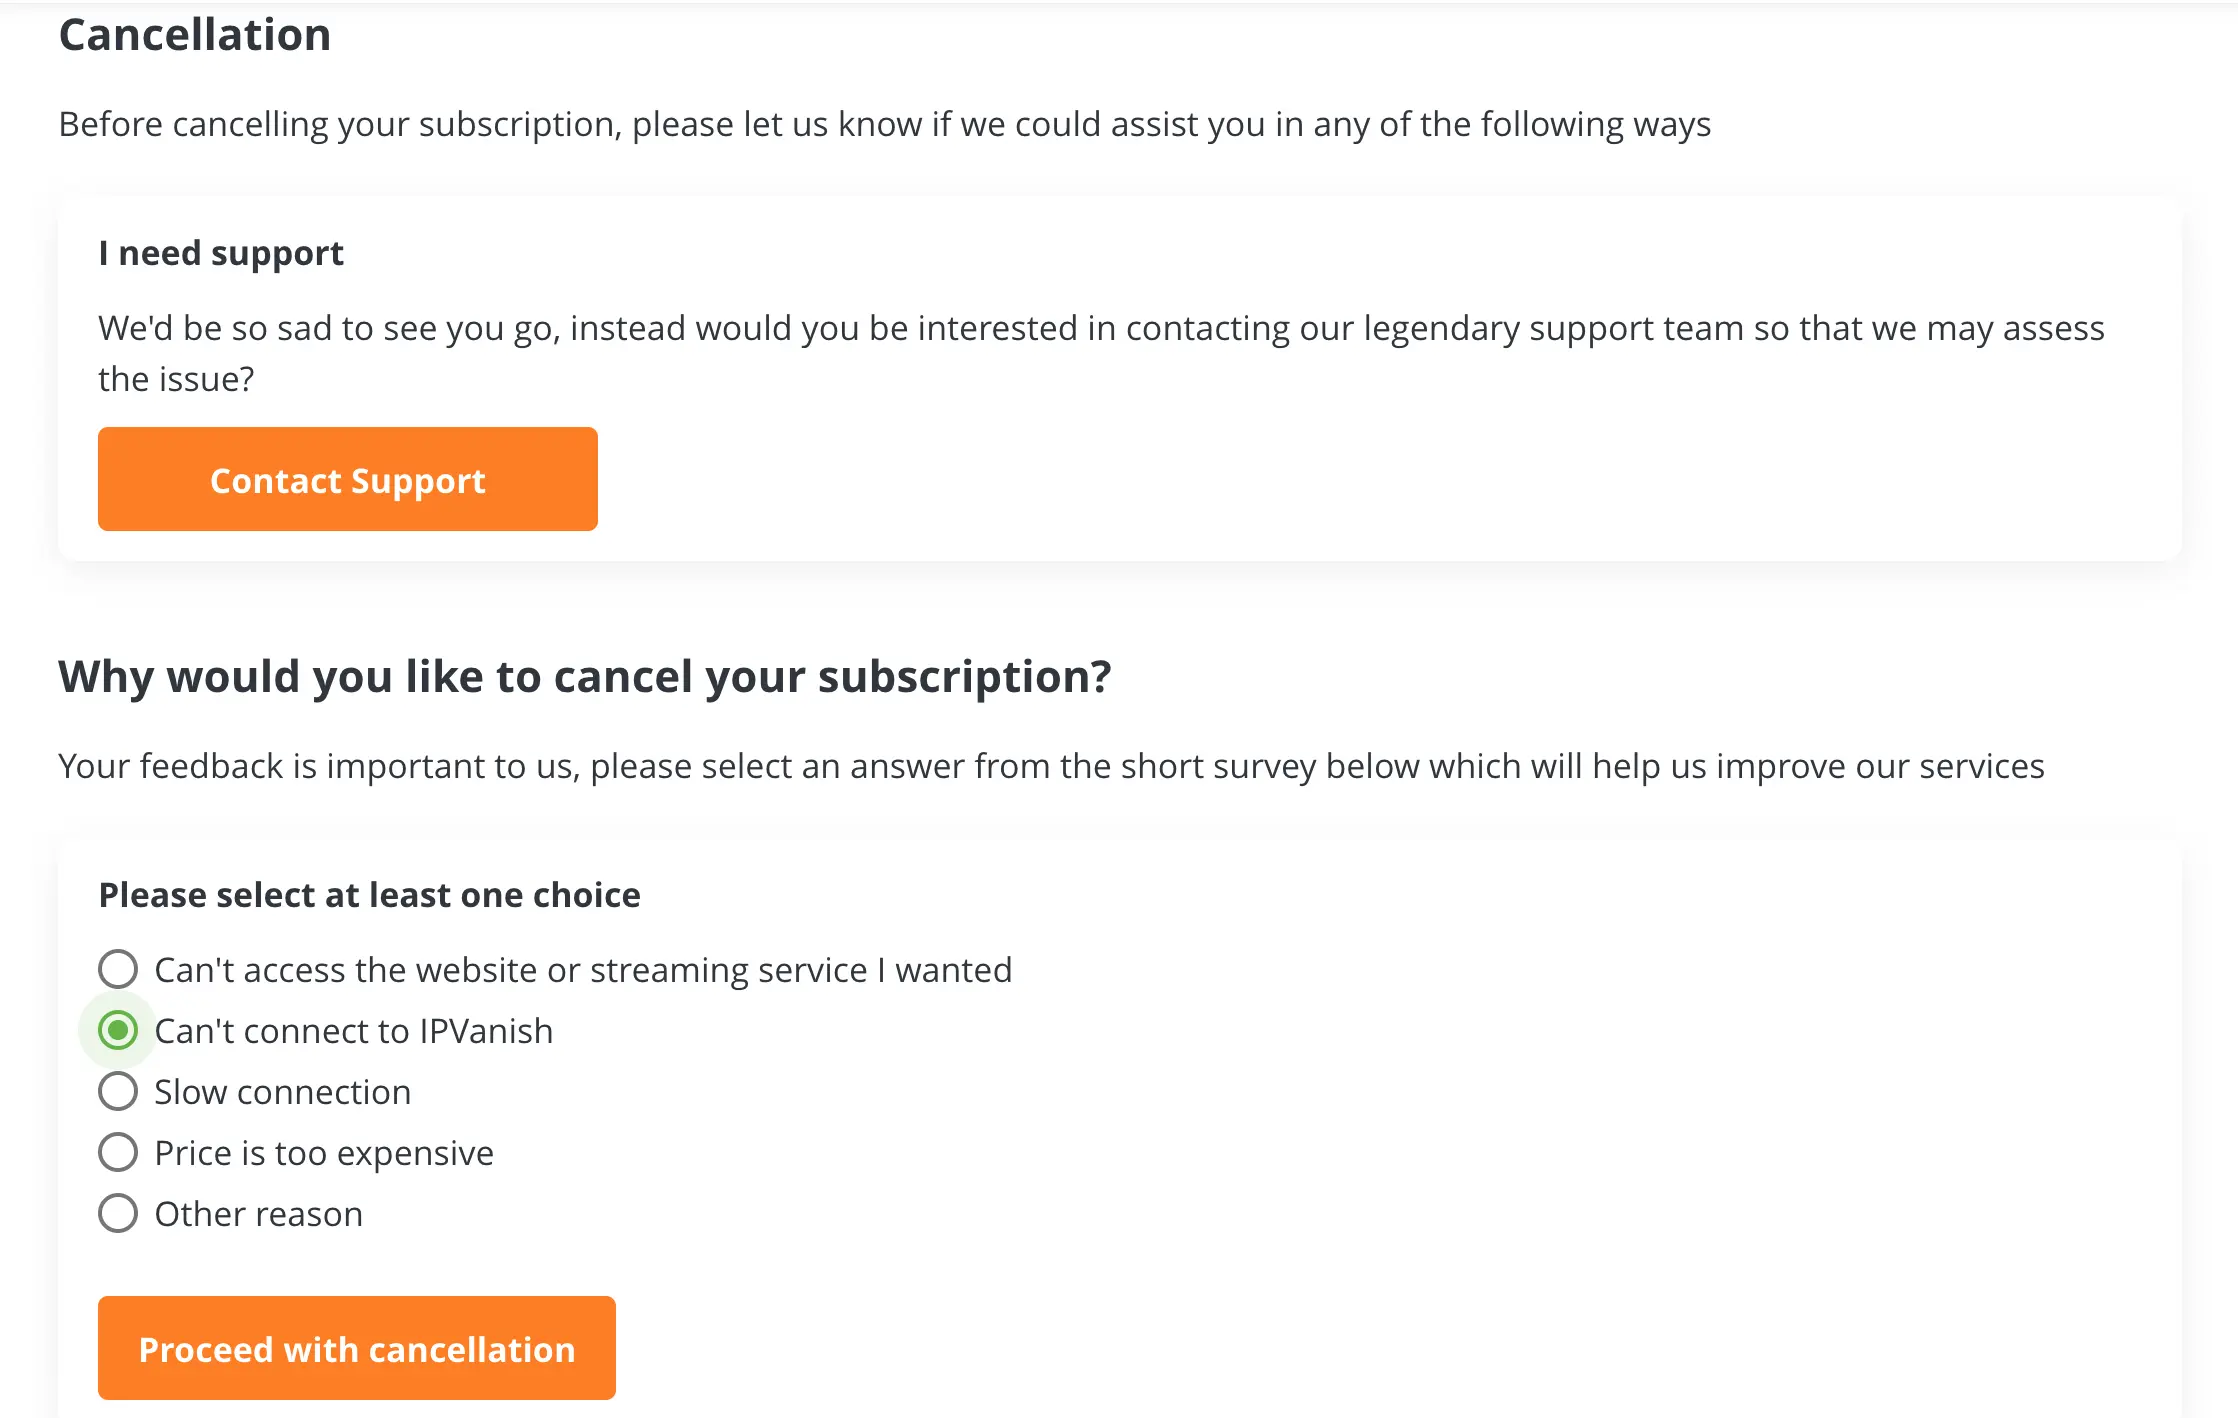Click "Please select at least one choice" label
Image resolution: width=2238 pixels, height=1418 pixels.
pyautogui.click(x=369, y=894)
